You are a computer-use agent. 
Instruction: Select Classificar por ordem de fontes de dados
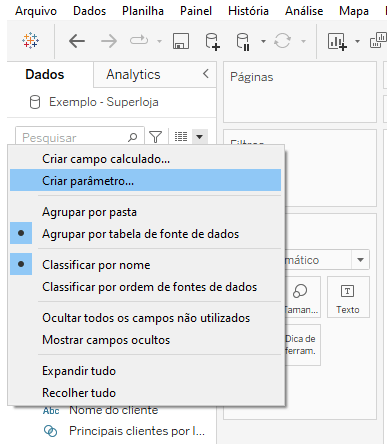pos(145,287)
